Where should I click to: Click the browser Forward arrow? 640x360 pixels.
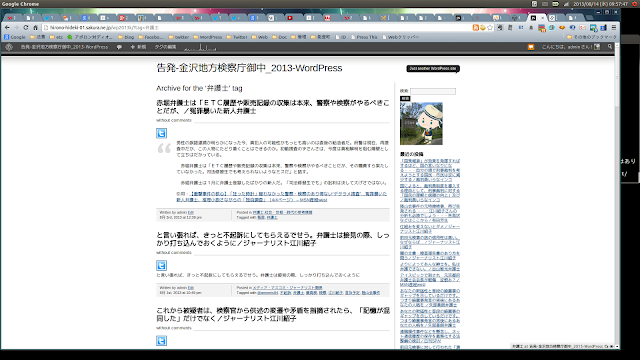[x=16, y=27]
